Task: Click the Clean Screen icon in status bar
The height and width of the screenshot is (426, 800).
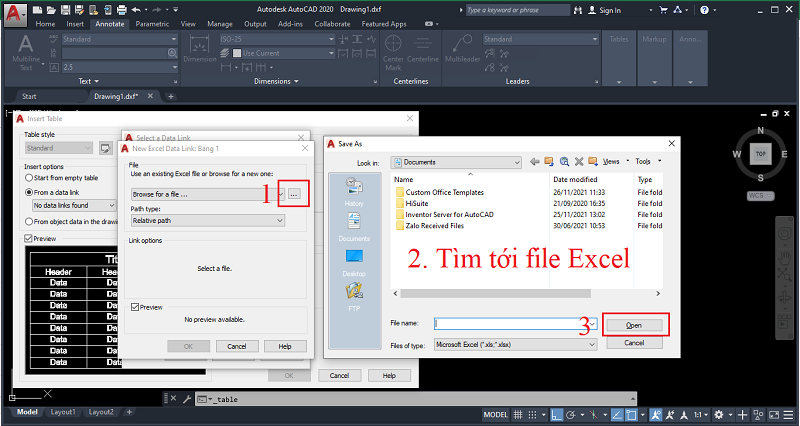Action: [774, 414]
